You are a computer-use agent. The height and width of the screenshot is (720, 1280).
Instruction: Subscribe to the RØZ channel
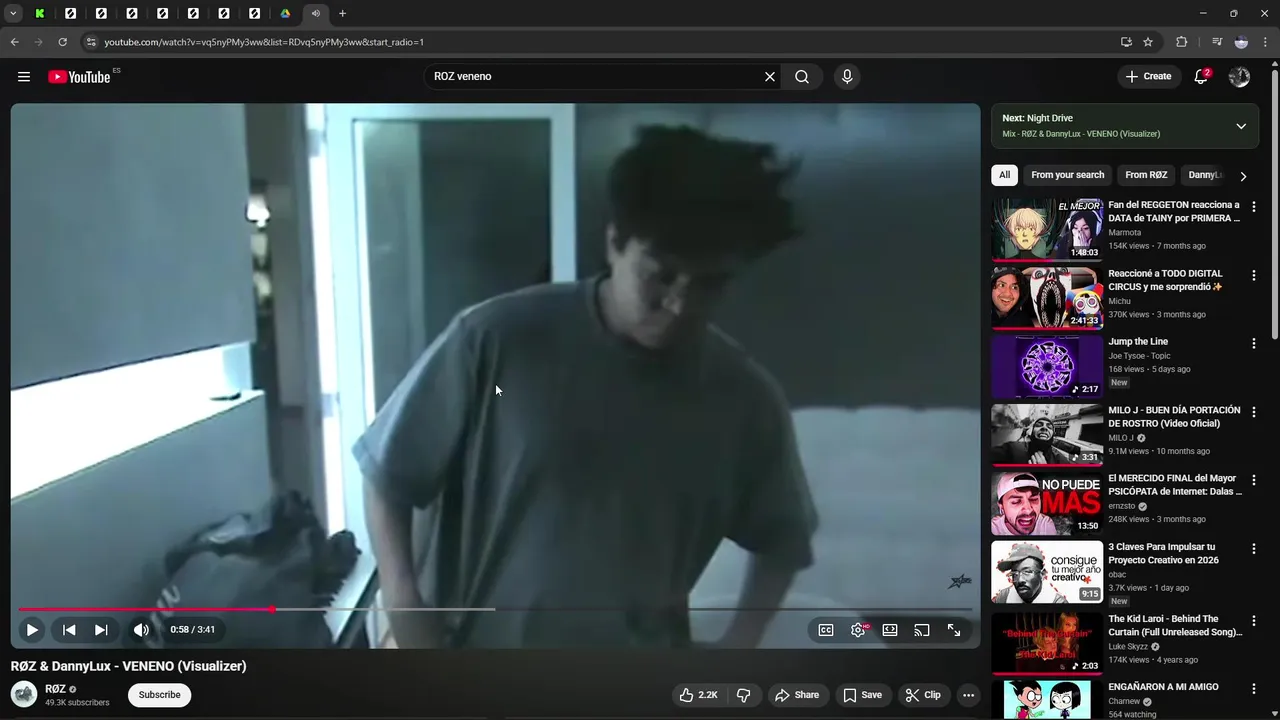click(x=159, y=695)
